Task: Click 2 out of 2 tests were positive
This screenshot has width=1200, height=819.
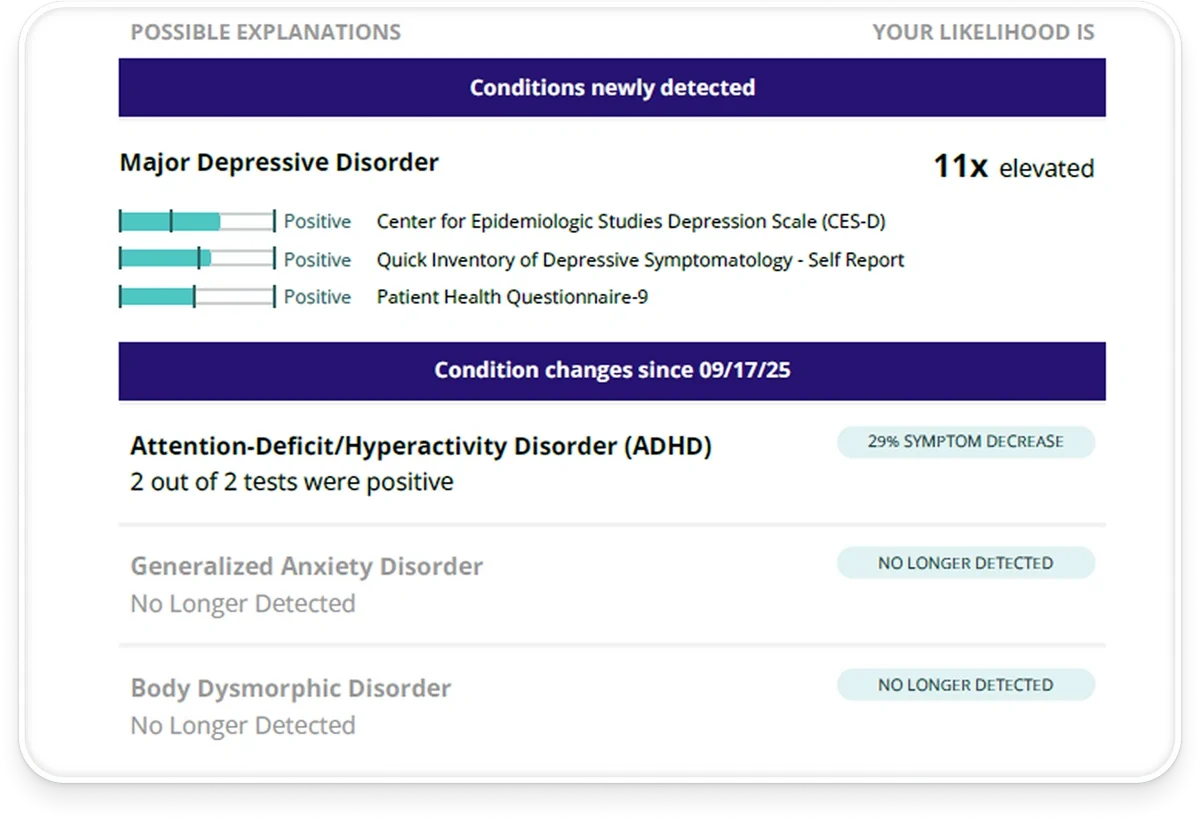Action: point(292,482)
